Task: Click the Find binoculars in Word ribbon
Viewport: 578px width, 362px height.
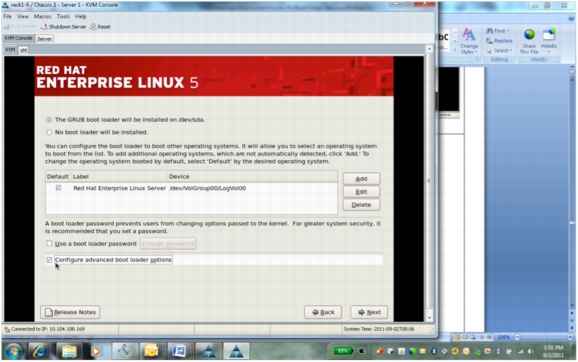Action: coord(489,31)
